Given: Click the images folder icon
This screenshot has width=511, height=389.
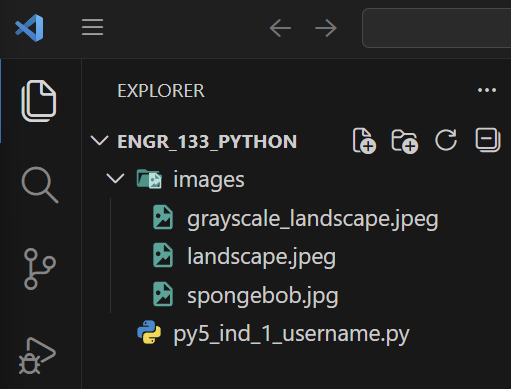Looking at the screenshot, I should (x=149, y=179).
